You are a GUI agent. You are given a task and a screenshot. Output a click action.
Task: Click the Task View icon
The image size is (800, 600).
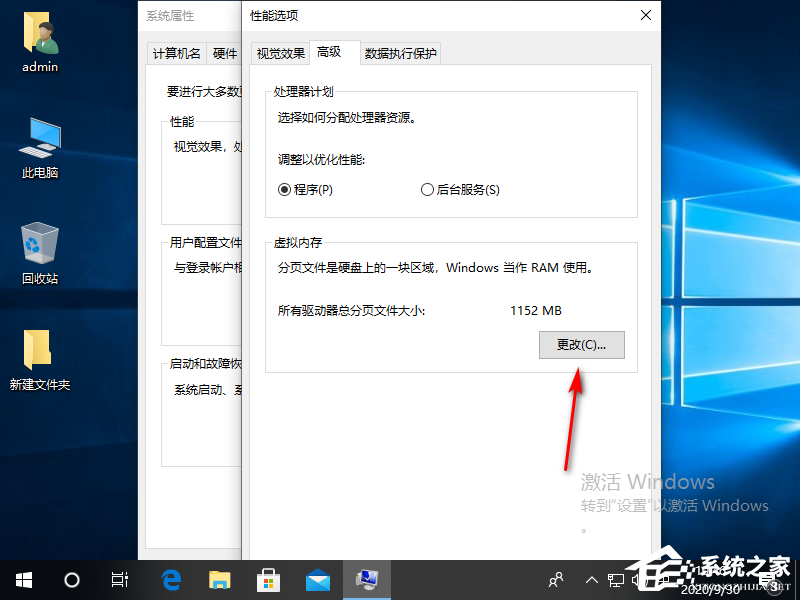coord(120,580)
